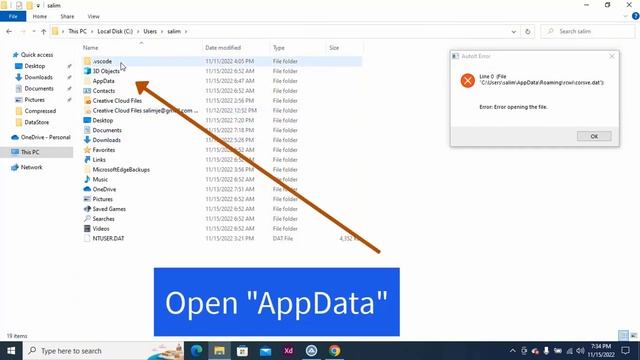Sort by Size column header

334,48
